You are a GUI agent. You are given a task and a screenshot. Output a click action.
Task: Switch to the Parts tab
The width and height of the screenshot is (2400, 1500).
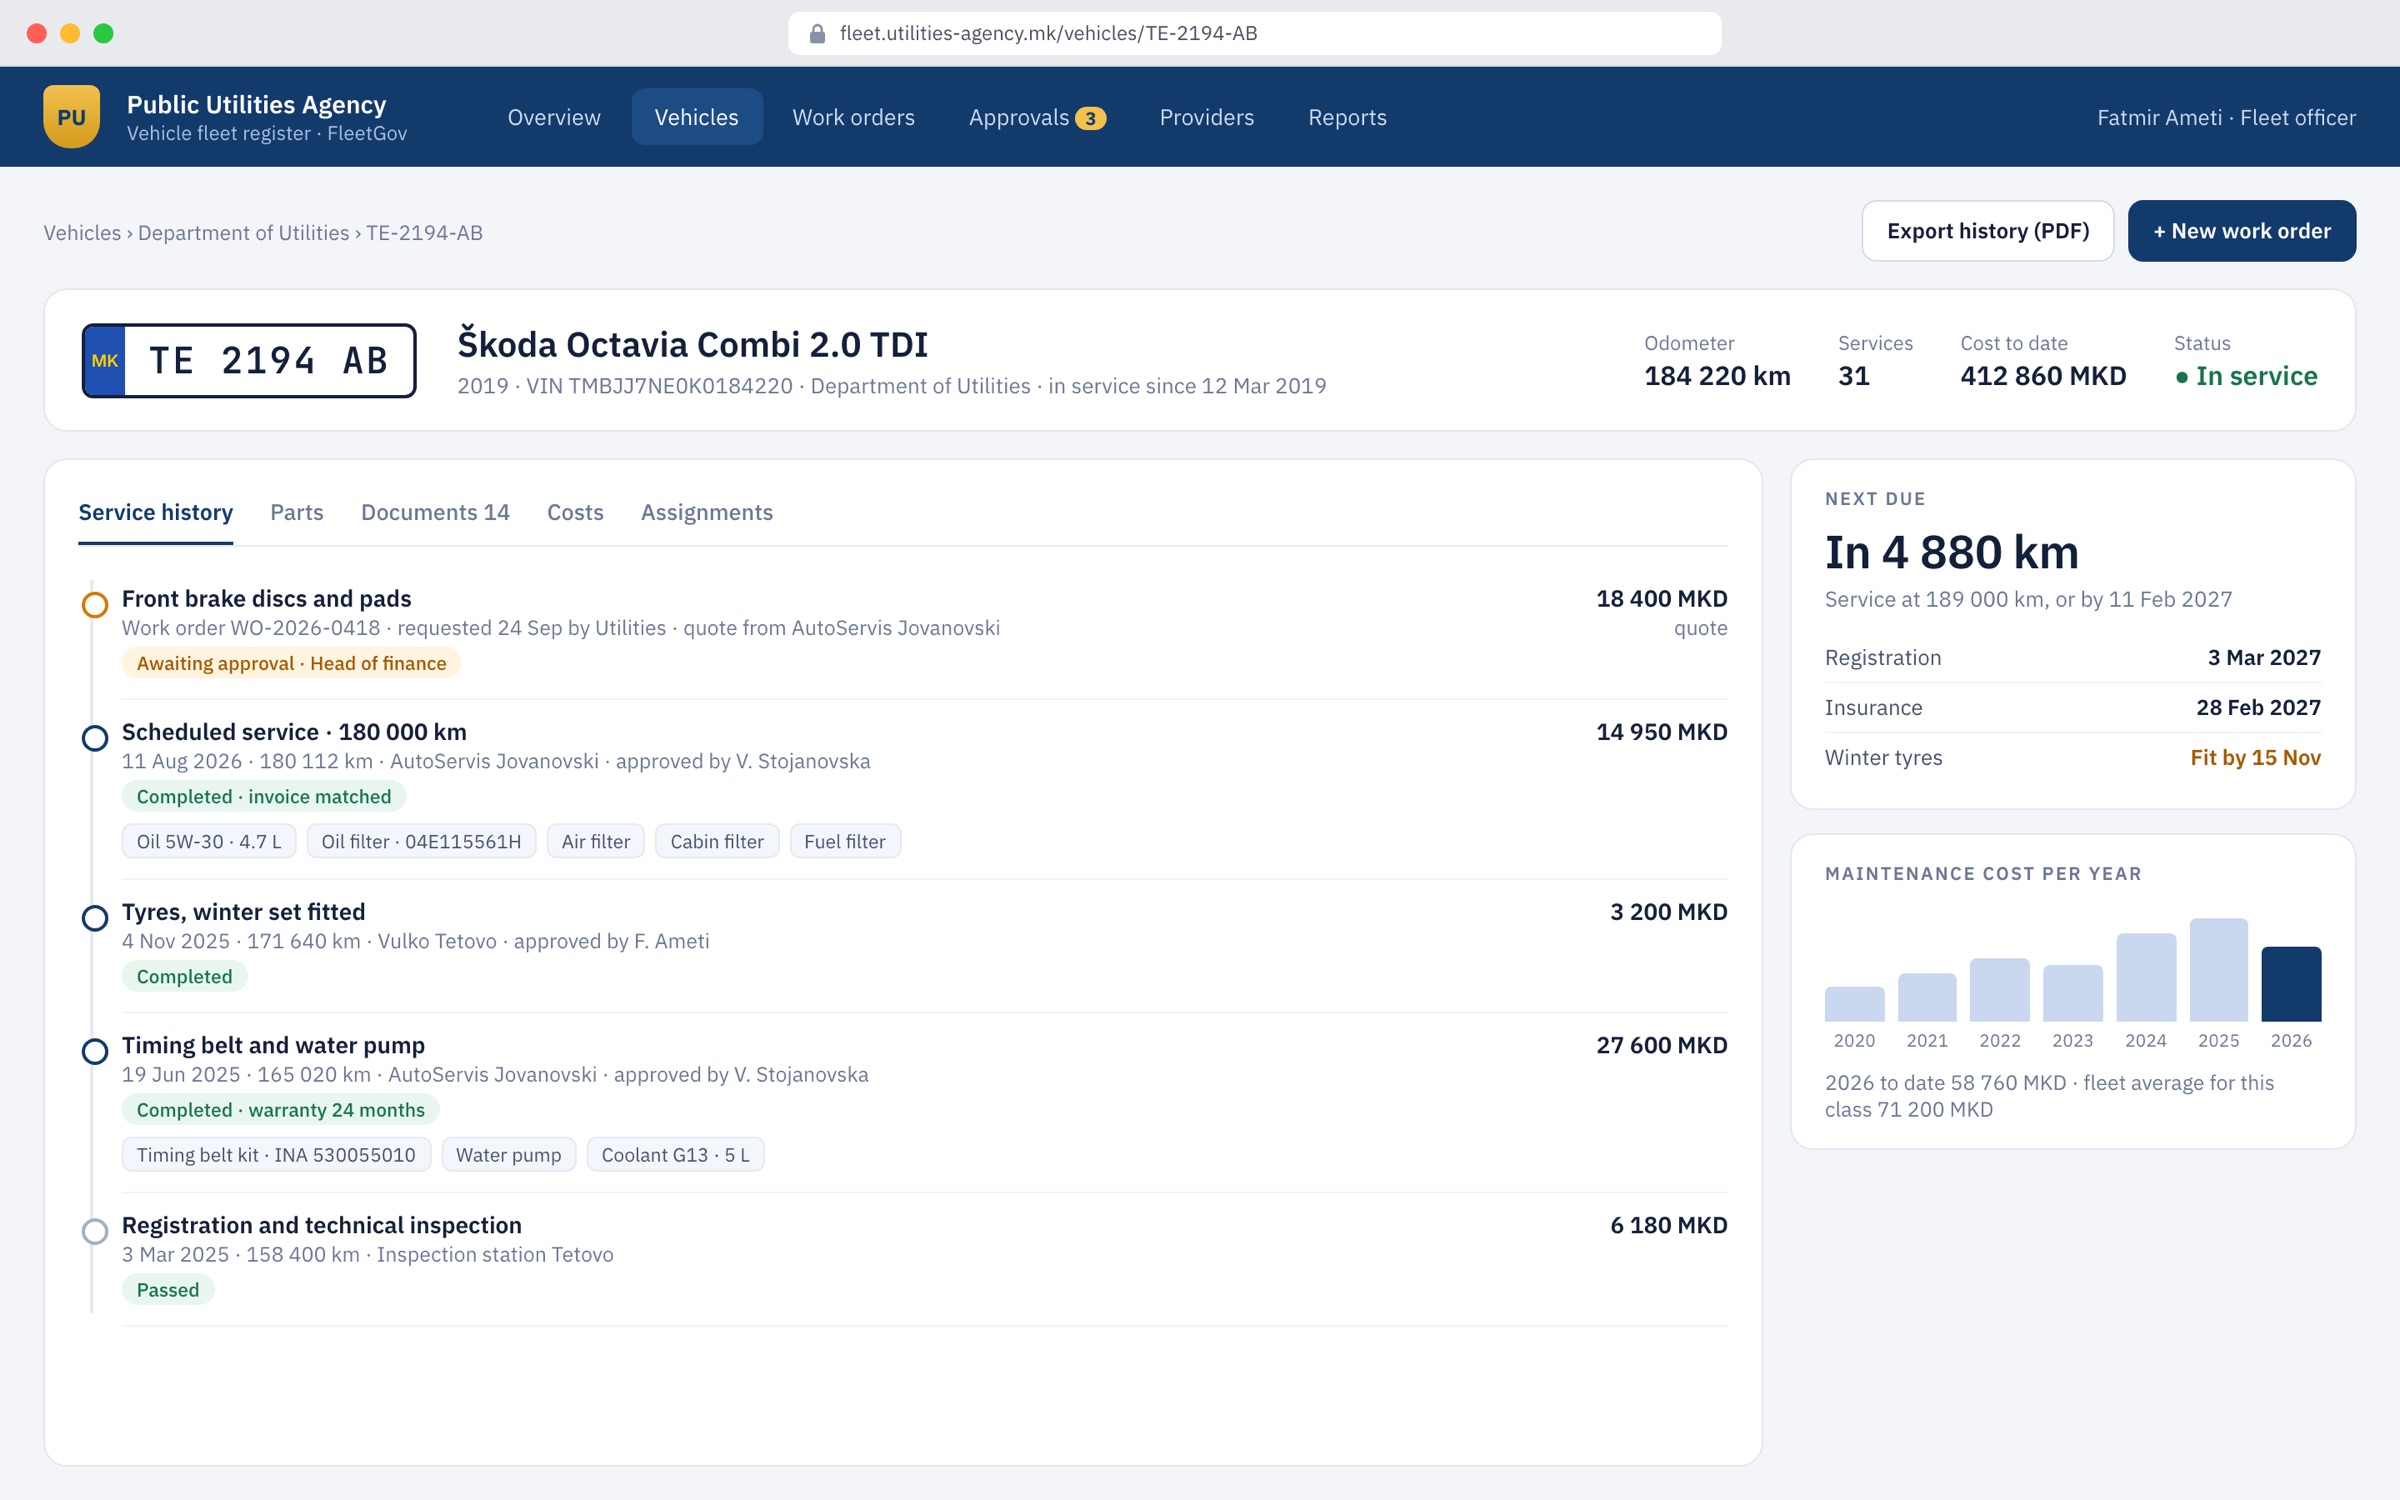pyautogui.click(x=297, y=512)
